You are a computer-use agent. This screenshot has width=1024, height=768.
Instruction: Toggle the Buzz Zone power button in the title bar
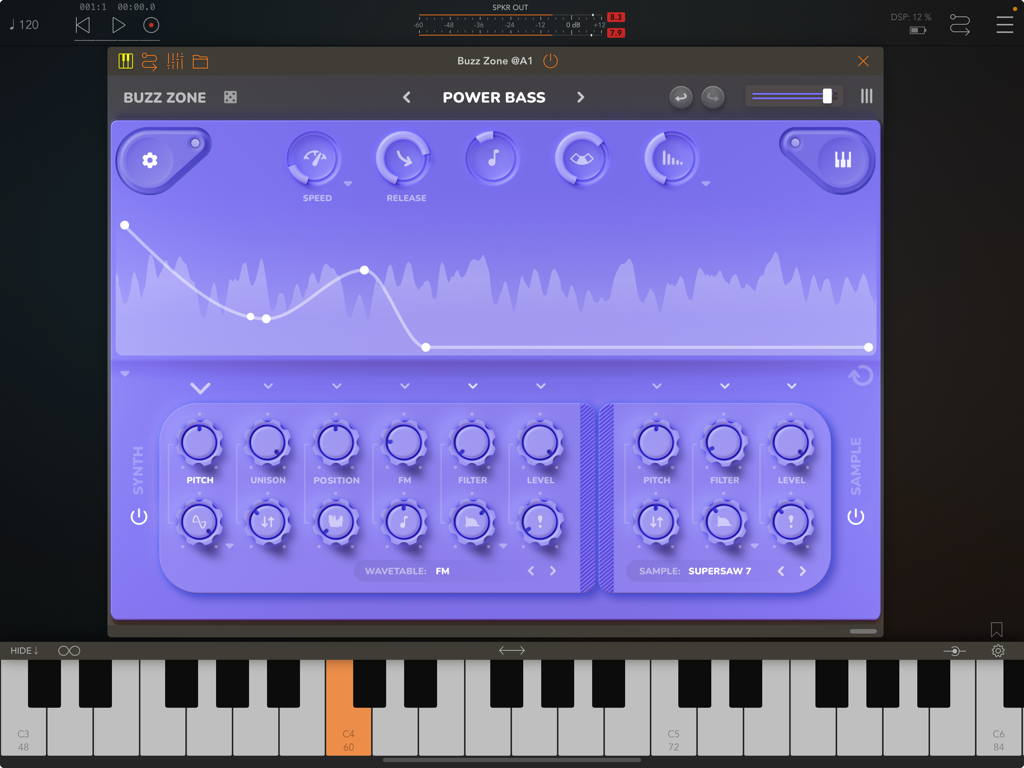pos(550,60)
